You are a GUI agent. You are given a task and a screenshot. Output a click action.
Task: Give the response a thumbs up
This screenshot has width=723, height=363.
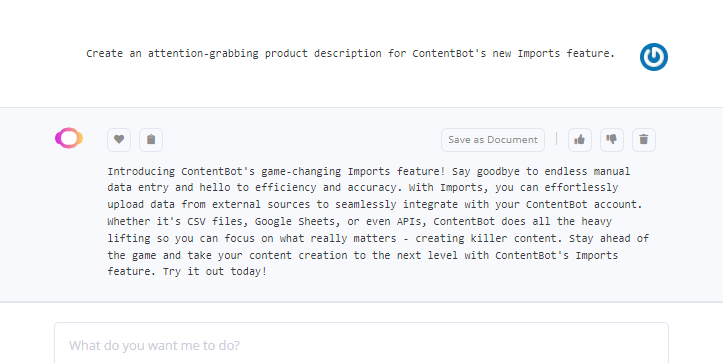click(580, 140)
